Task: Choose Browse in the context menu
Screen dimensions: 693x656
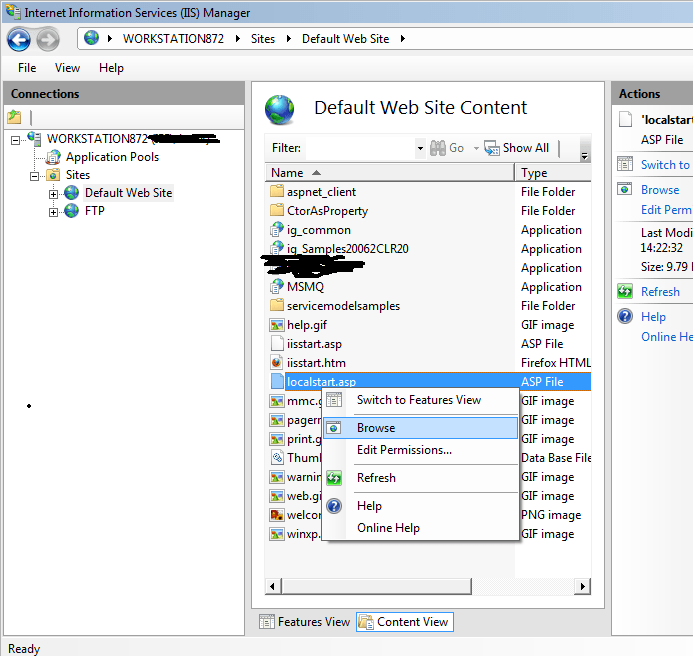Action: click(x=420, y=428)
